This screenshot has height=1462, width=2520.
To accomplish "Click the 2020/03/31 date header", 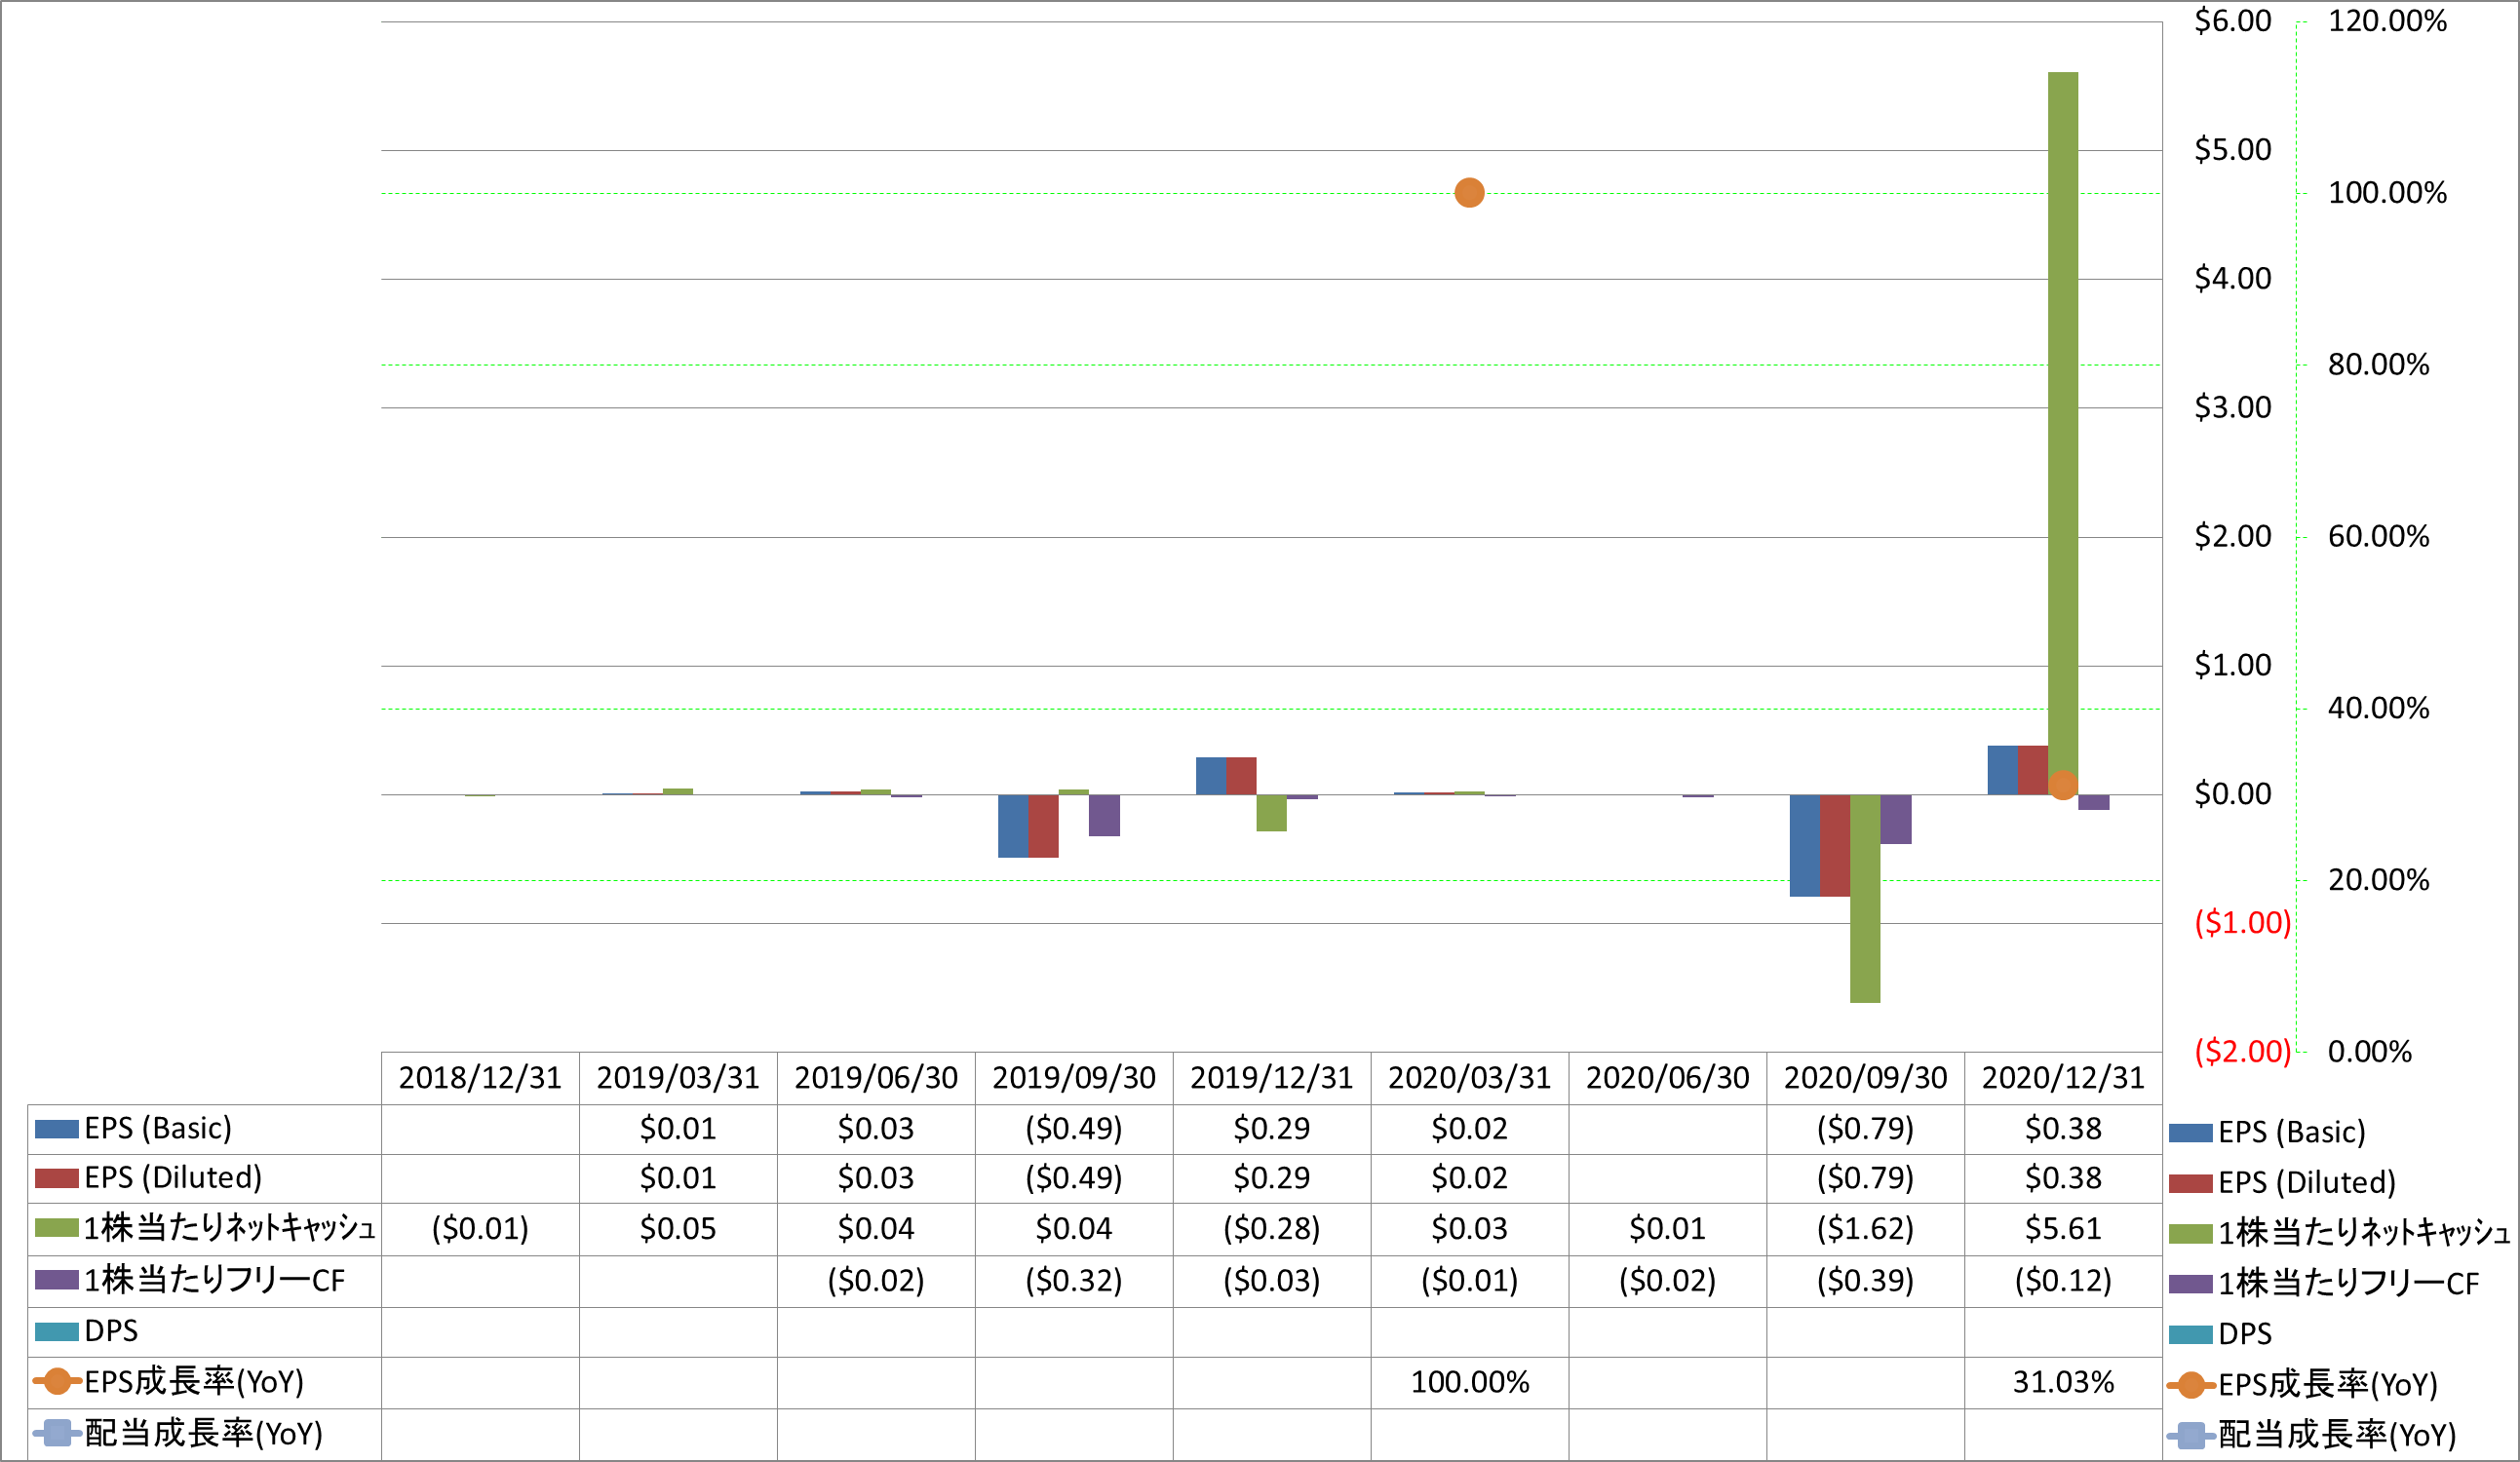I will pyautogui.click(x=1469, y=1078).
